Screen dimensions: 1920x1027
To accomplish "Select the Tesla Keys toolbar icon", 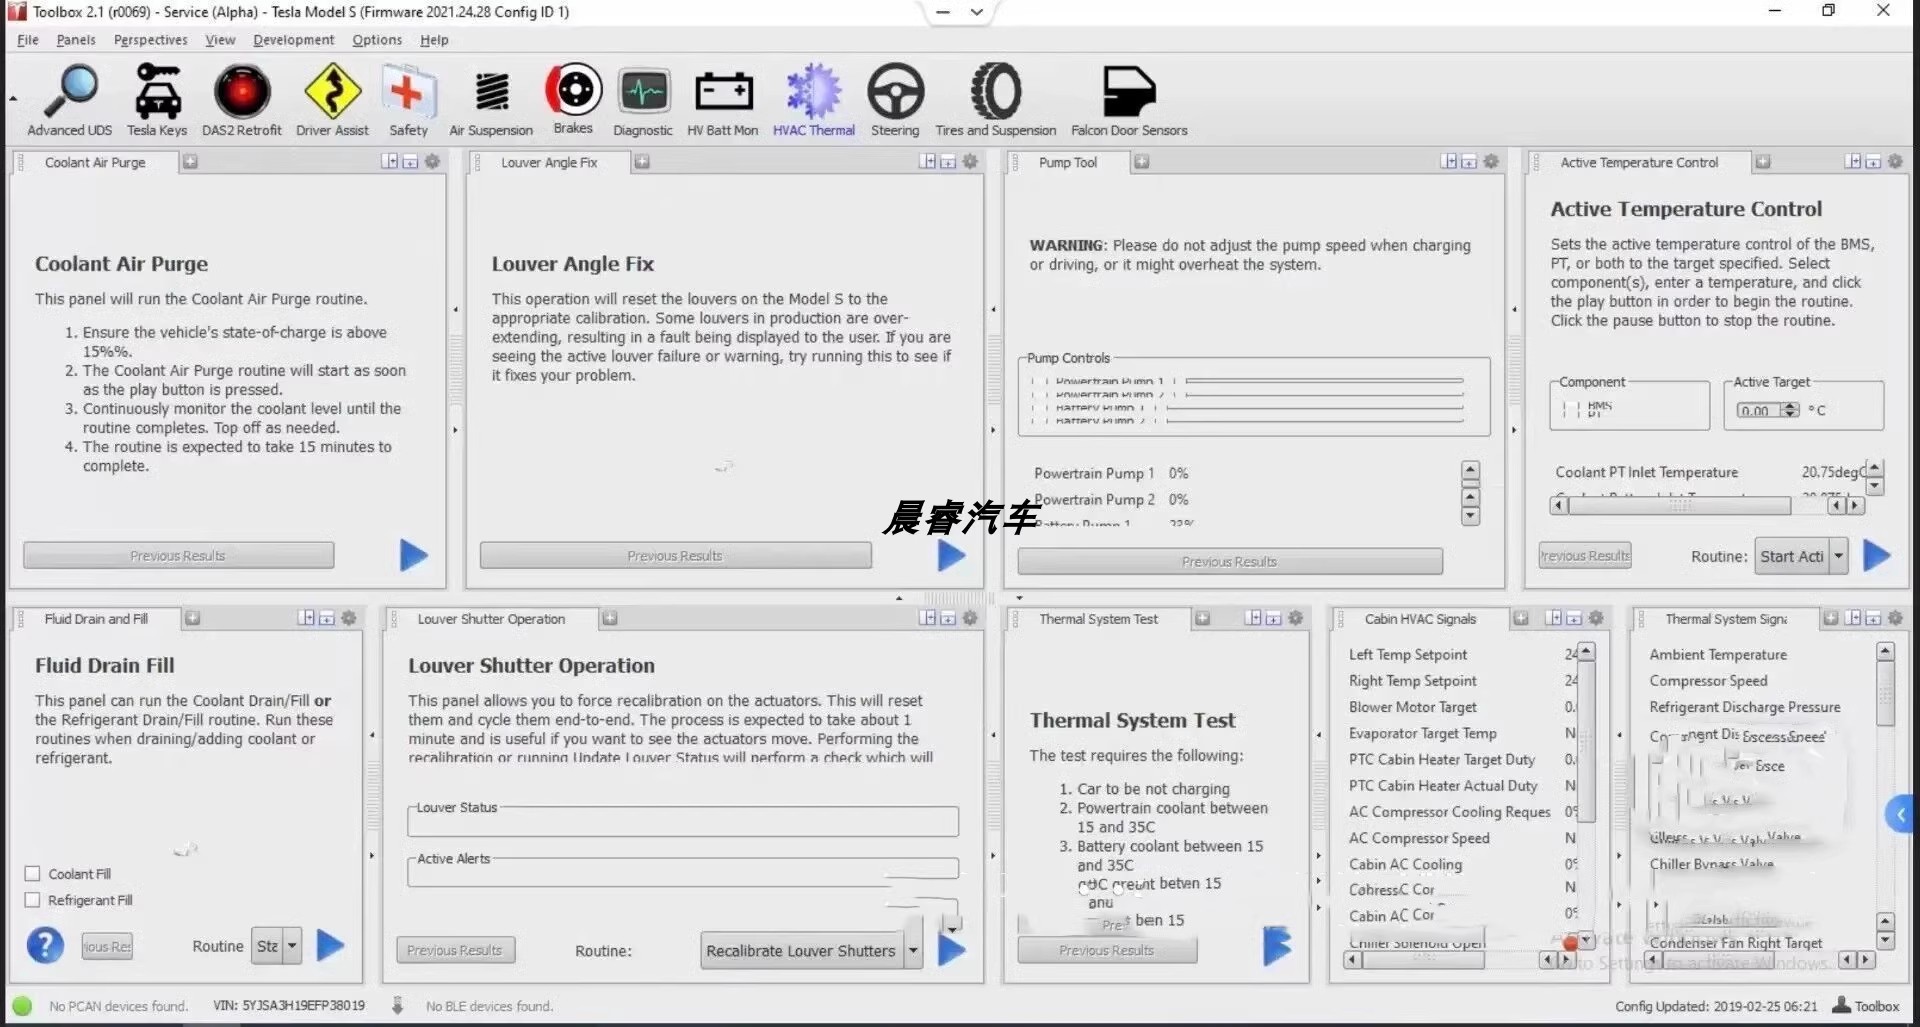I will click(157, 99).
